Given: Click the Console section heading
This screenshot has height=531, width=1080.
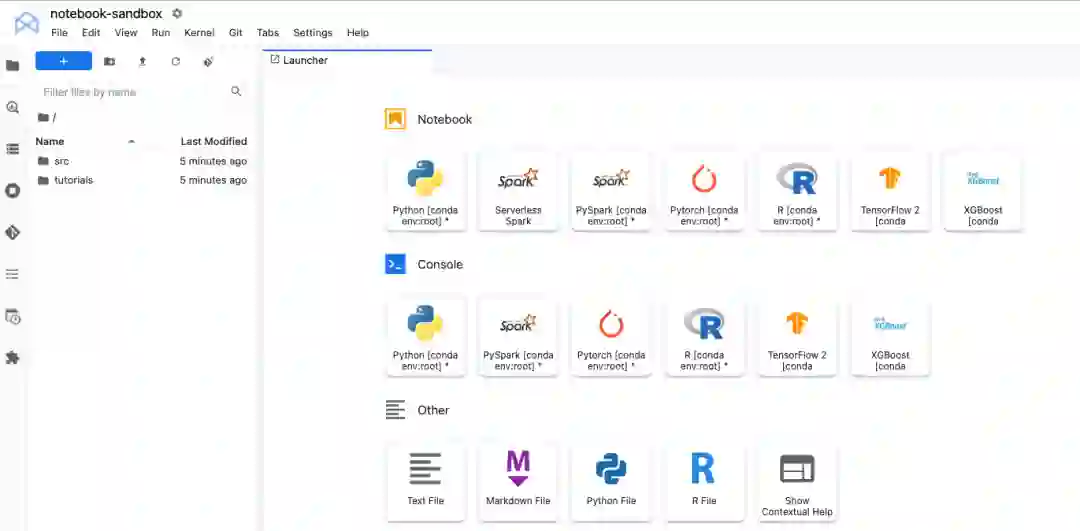Looking at the screenshot, I should pyautogui.click(x=439, y=264).
